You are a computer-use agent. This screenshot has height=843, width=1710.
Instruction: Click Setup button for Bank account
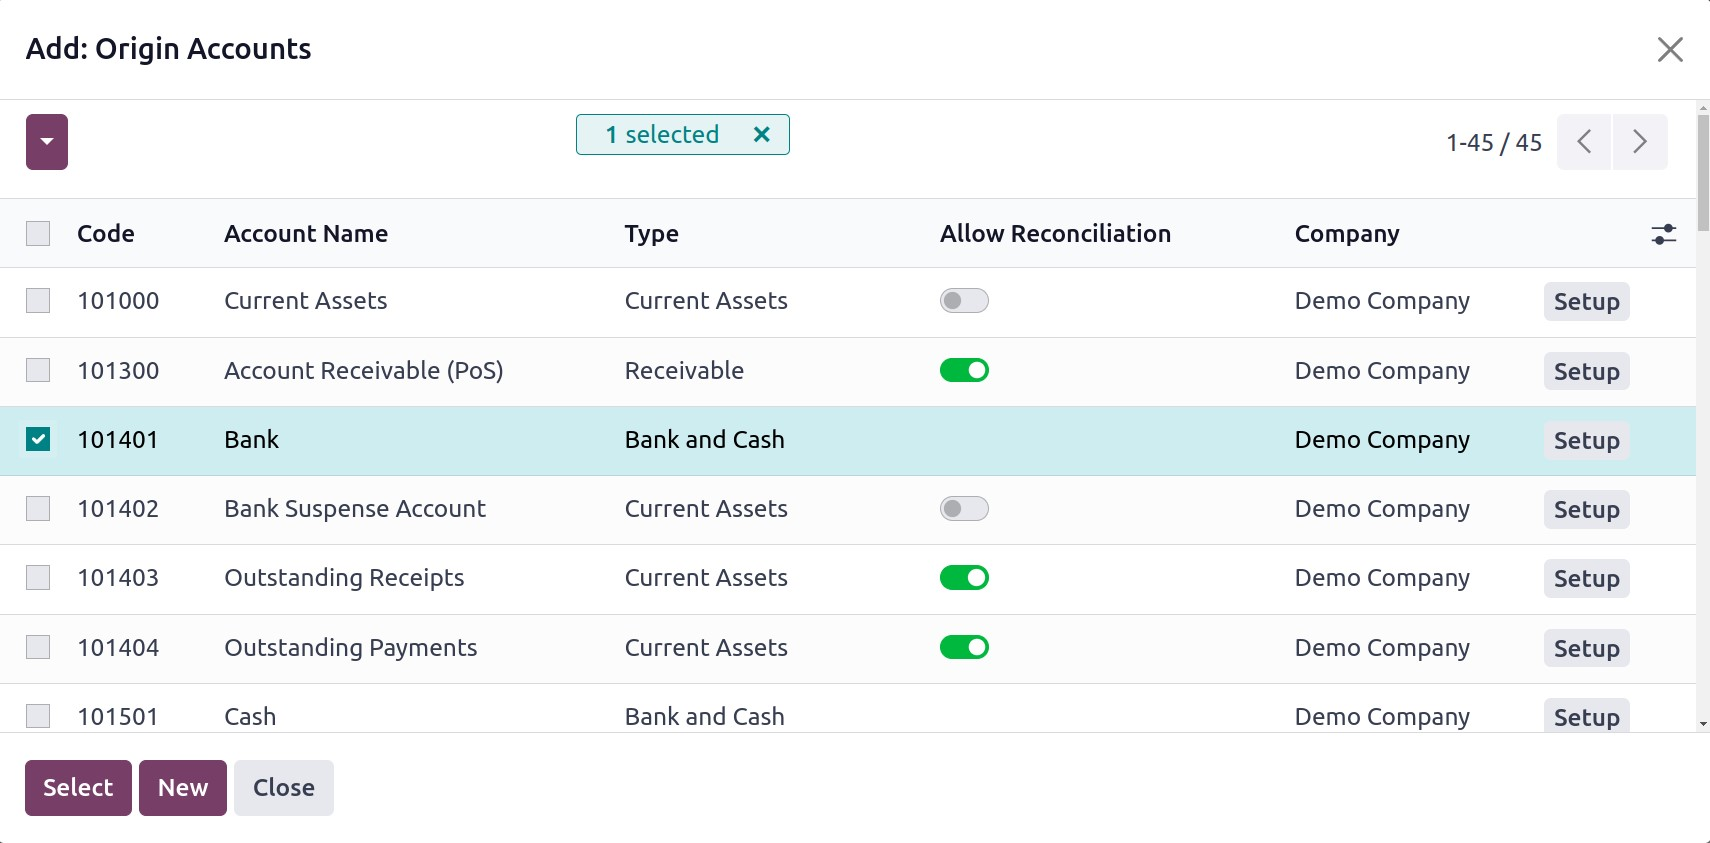(1586, 441)
